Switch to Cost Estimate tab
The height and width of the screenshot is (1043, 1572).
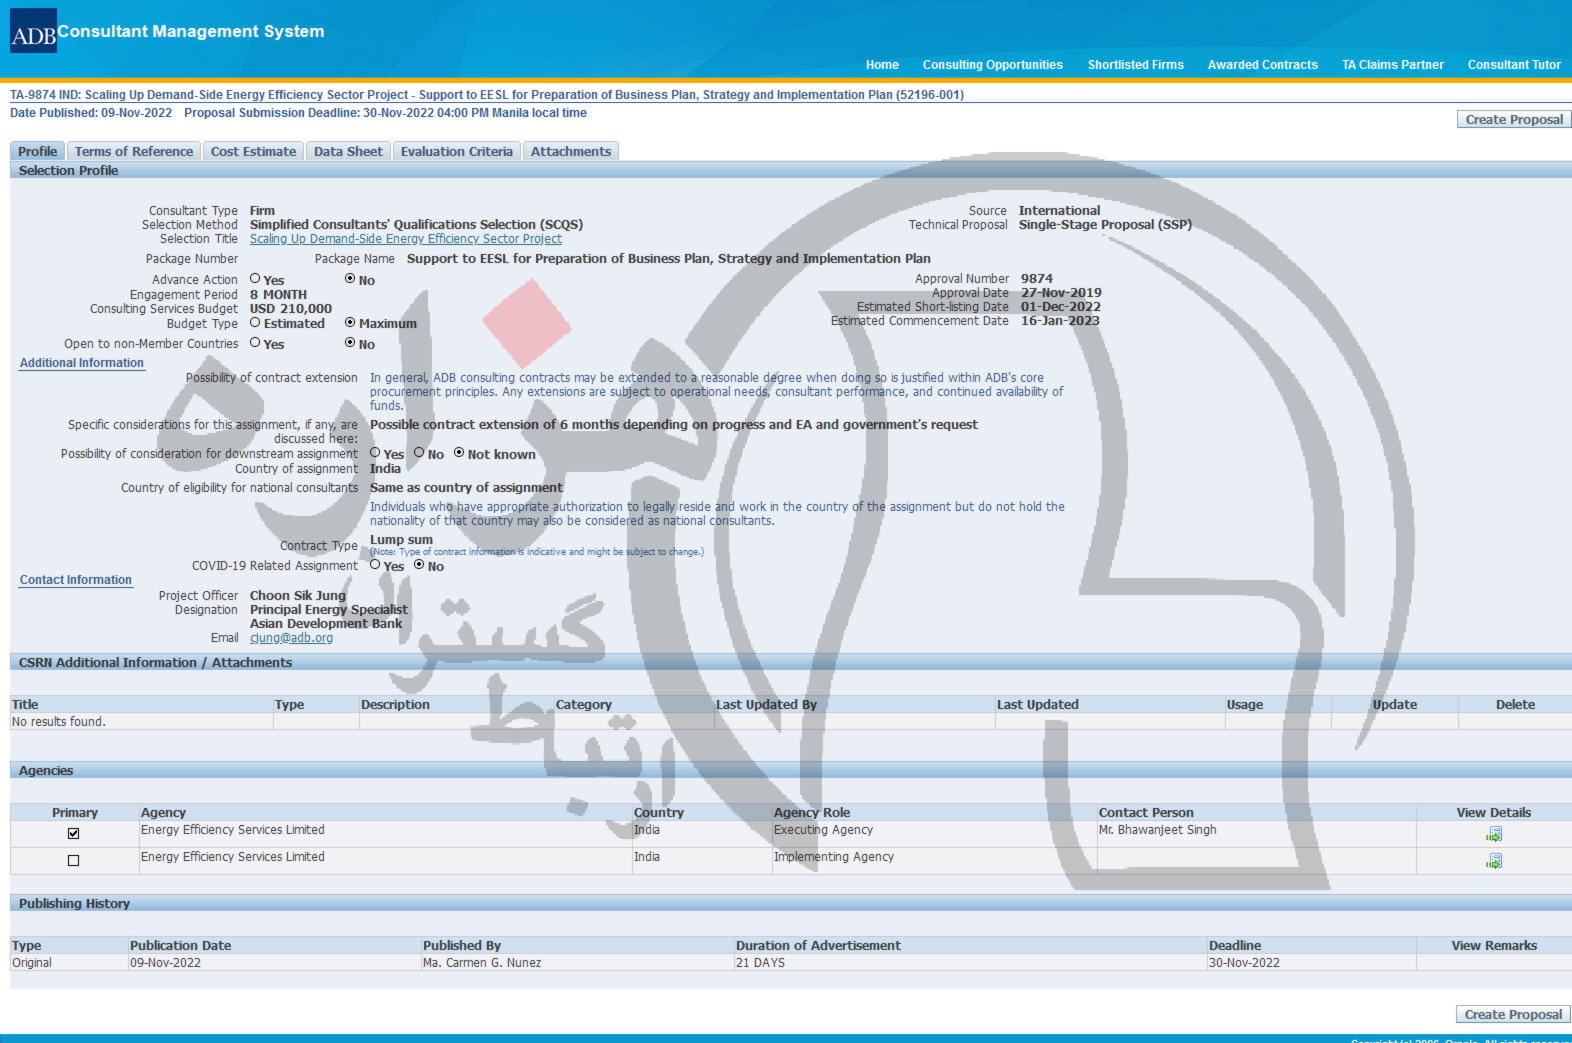tap(253, 151)
